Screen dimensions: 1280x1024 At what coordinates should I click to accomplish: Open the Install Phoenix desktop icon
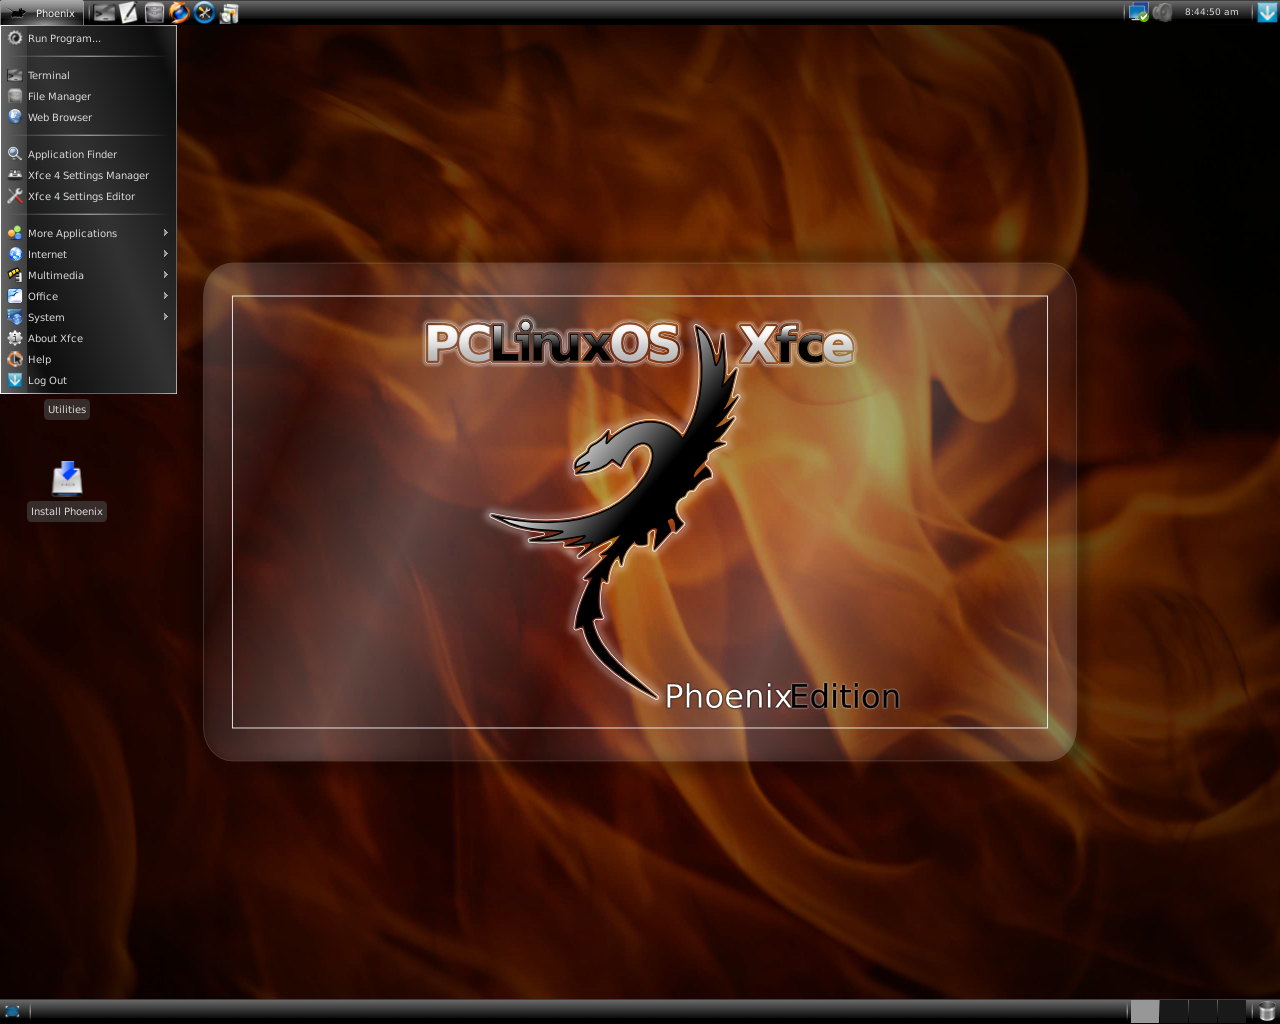[67, 479]
